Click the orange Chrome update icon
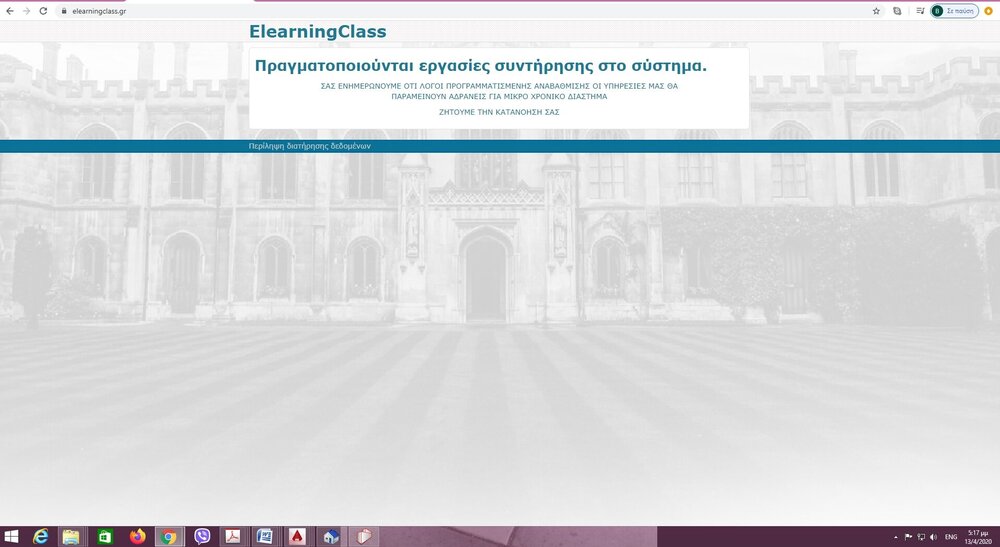This screenshot has width=1000, height=547. (x=989, y=11)
